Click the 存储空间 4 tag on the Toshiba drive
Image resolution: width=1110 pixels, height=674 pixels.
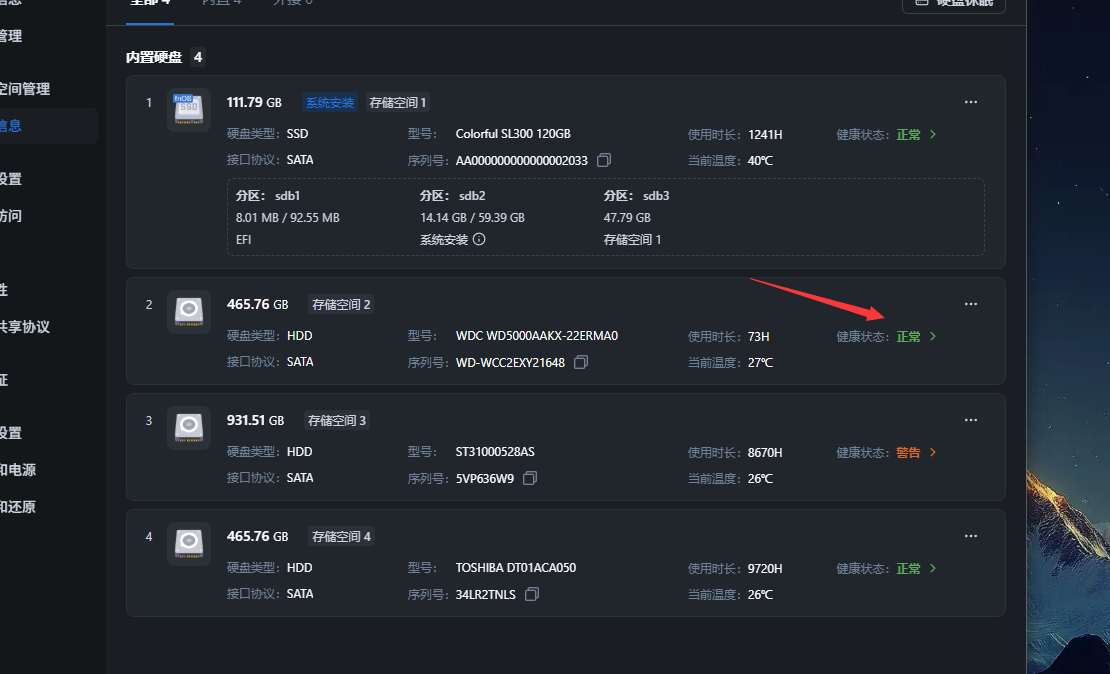point(341,536)
